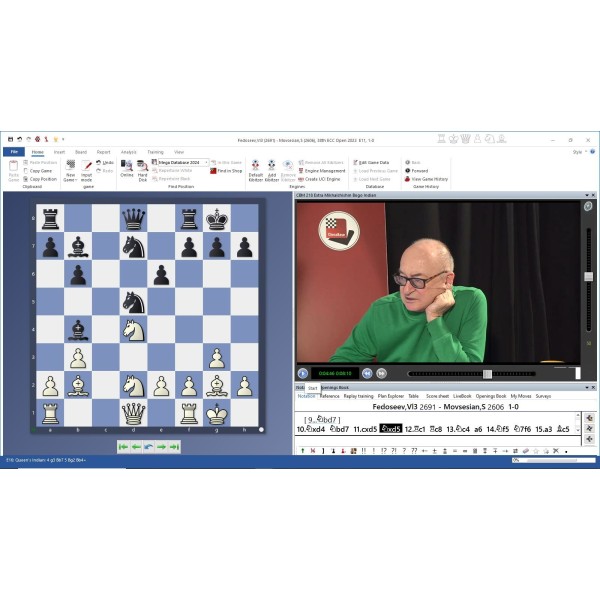Insert the '!!' annotation symbol
This screenshot has height=600, width=600.
(364, 451)
